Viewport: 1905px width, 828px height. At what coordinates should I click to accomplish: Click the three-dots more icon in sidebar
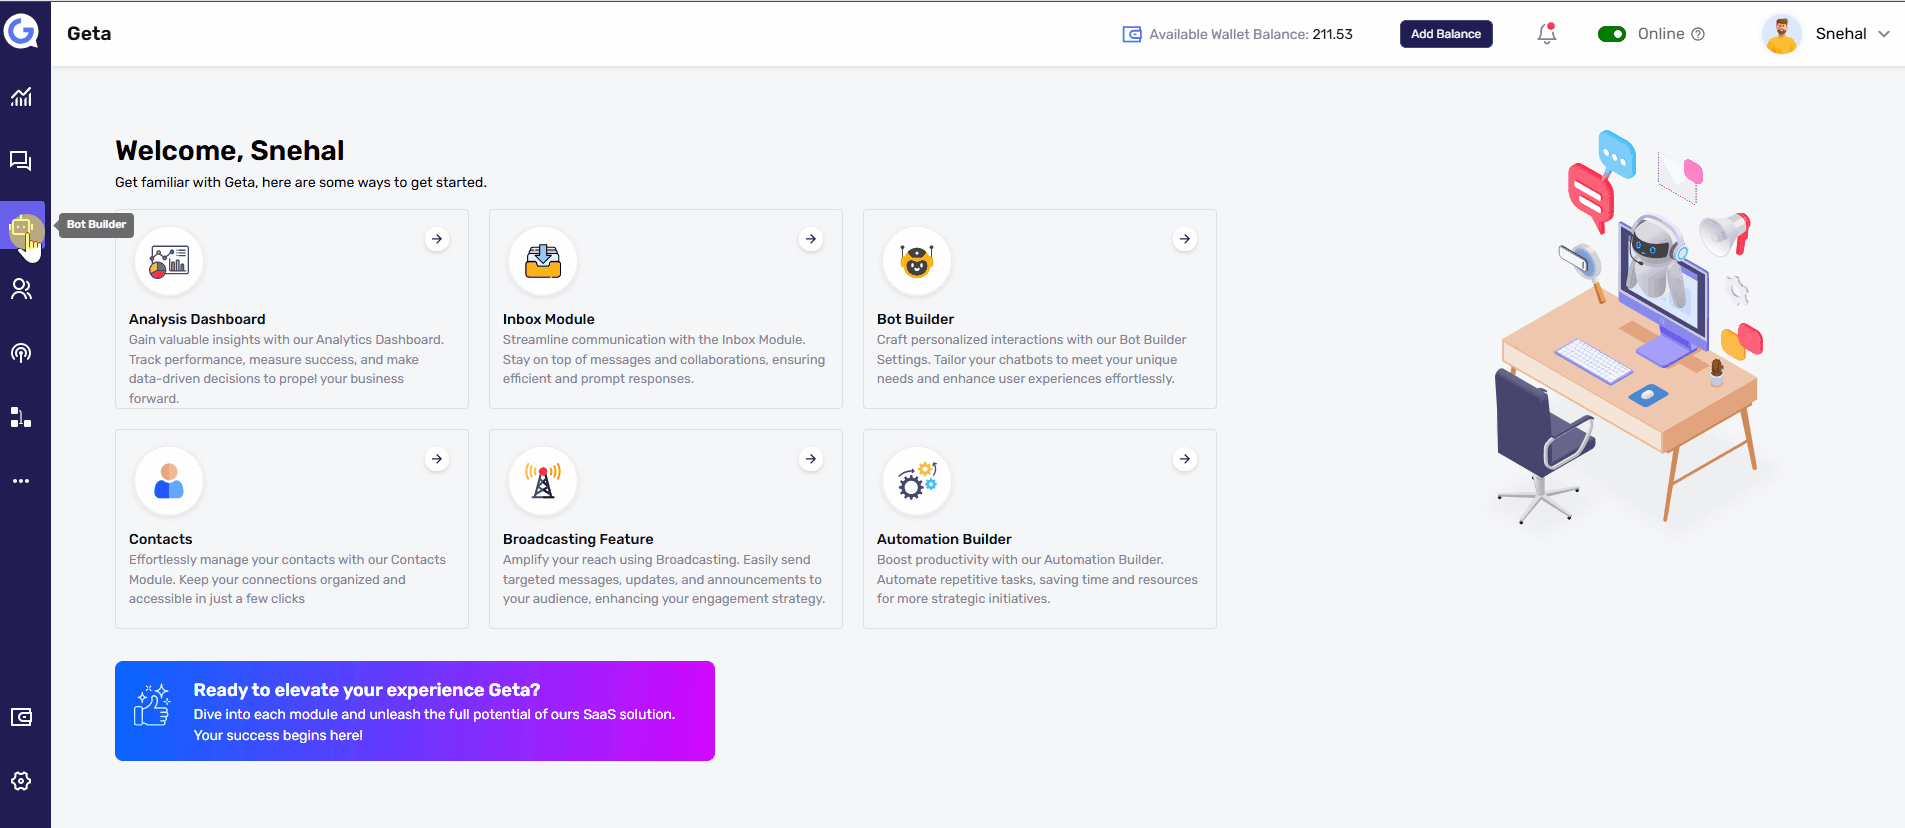click(x=21, y=481)
